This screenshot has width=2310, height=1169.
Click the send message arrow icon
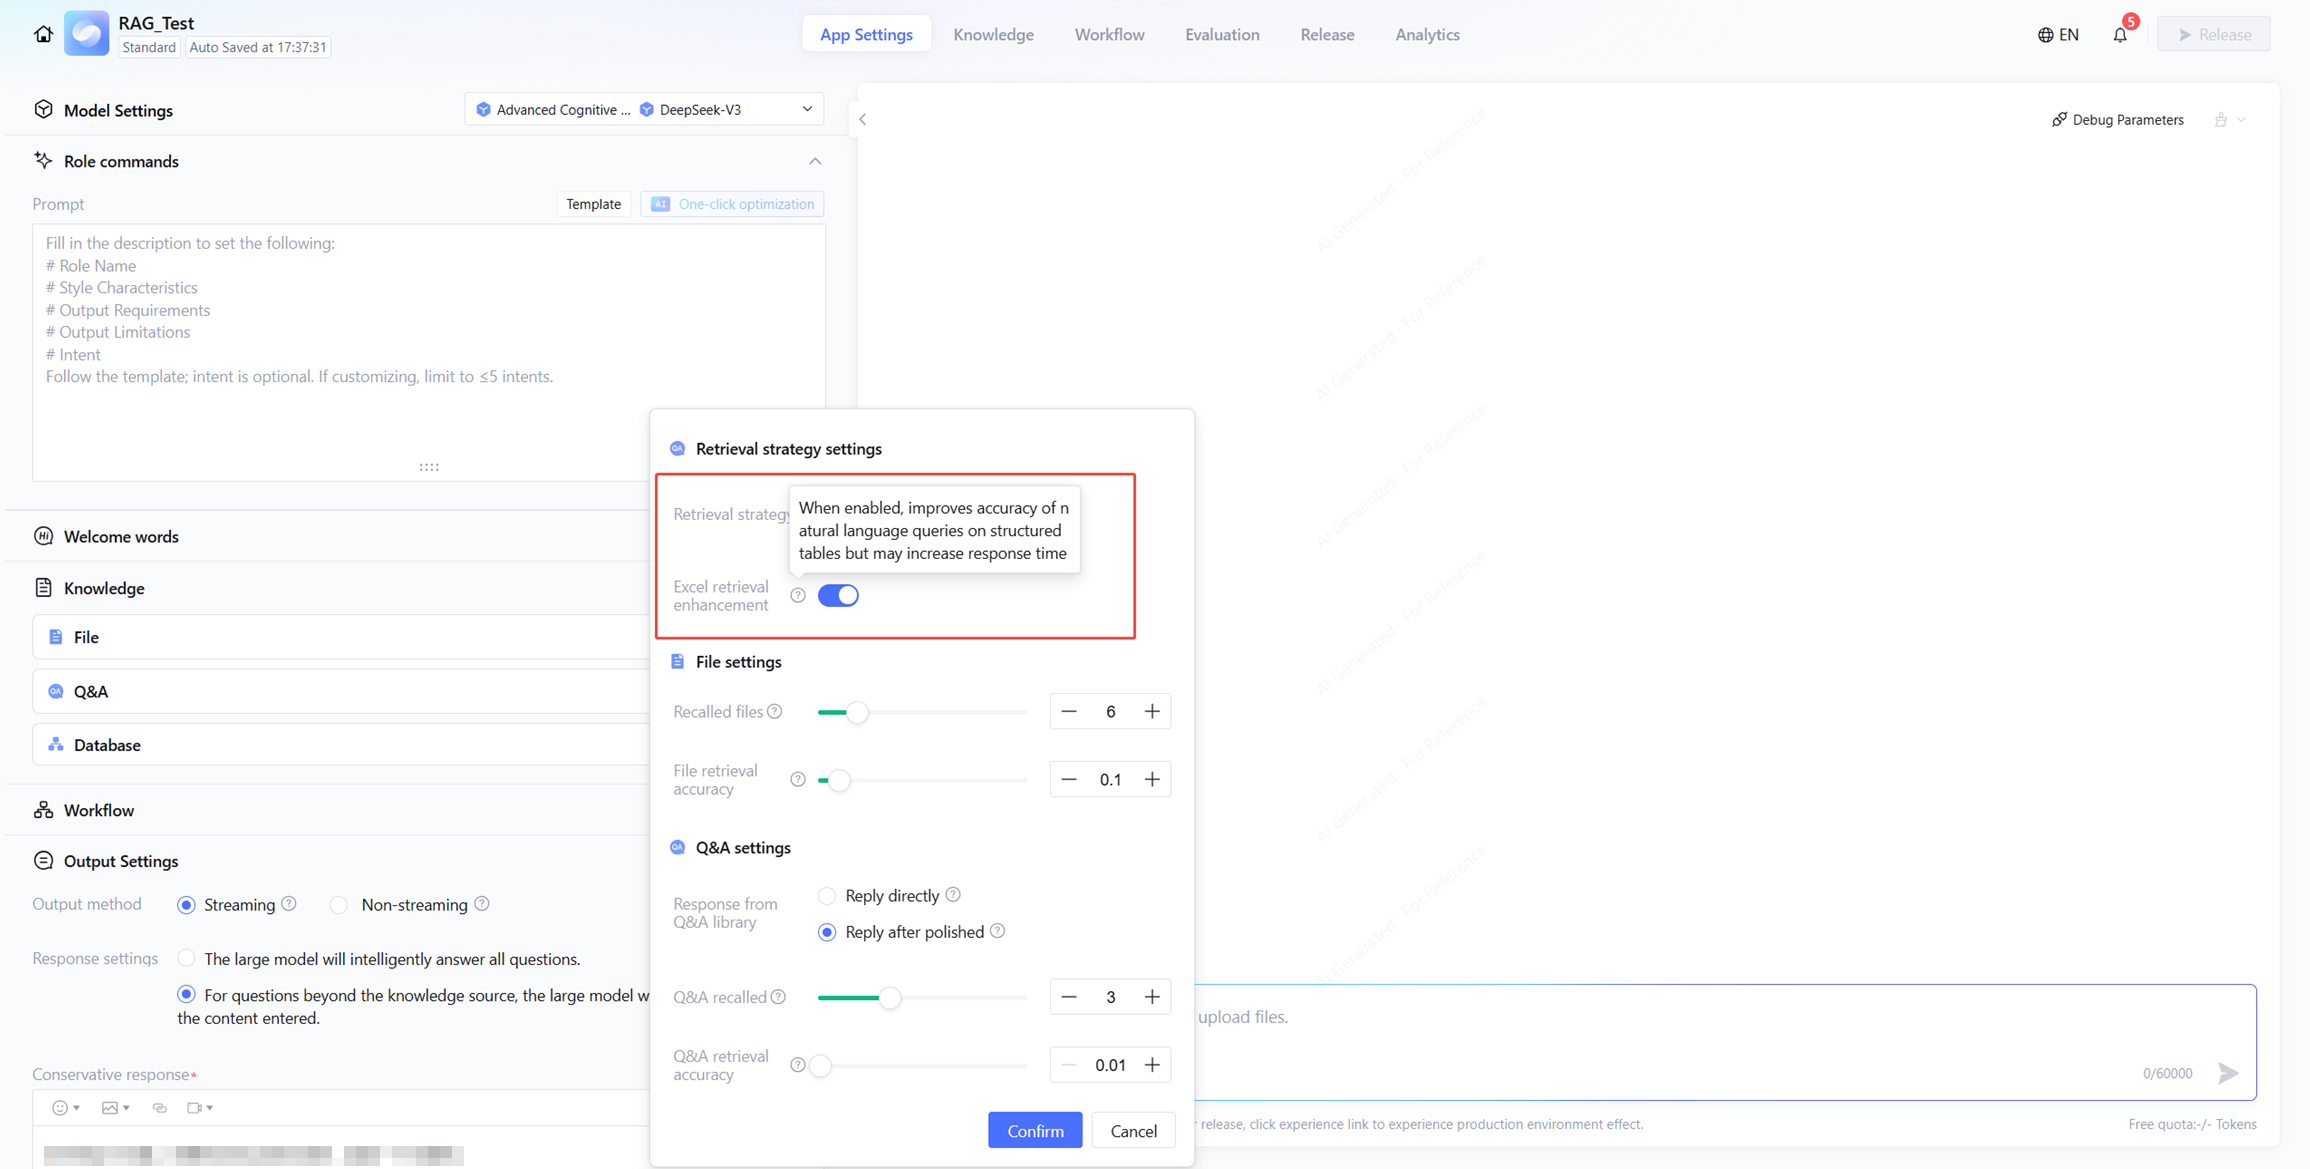click(x=2228, y=1073)
